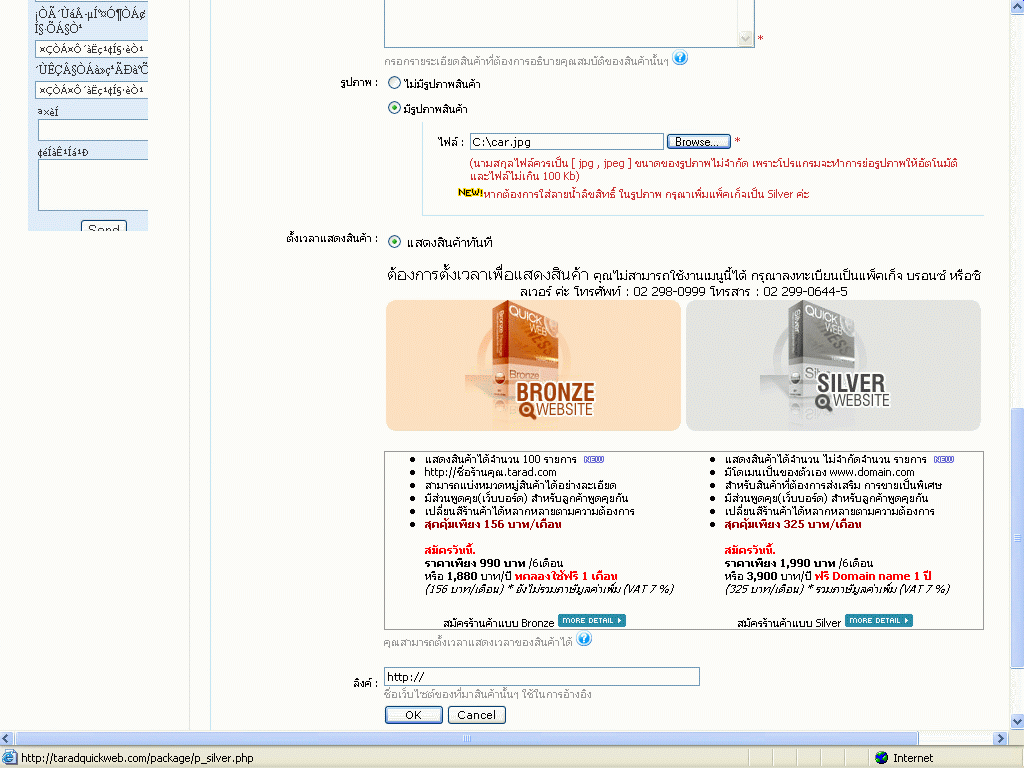The height and width of the screenshot is (768, 1024).
Task: Click the Silver Website package image
Action: coord(832,365)
